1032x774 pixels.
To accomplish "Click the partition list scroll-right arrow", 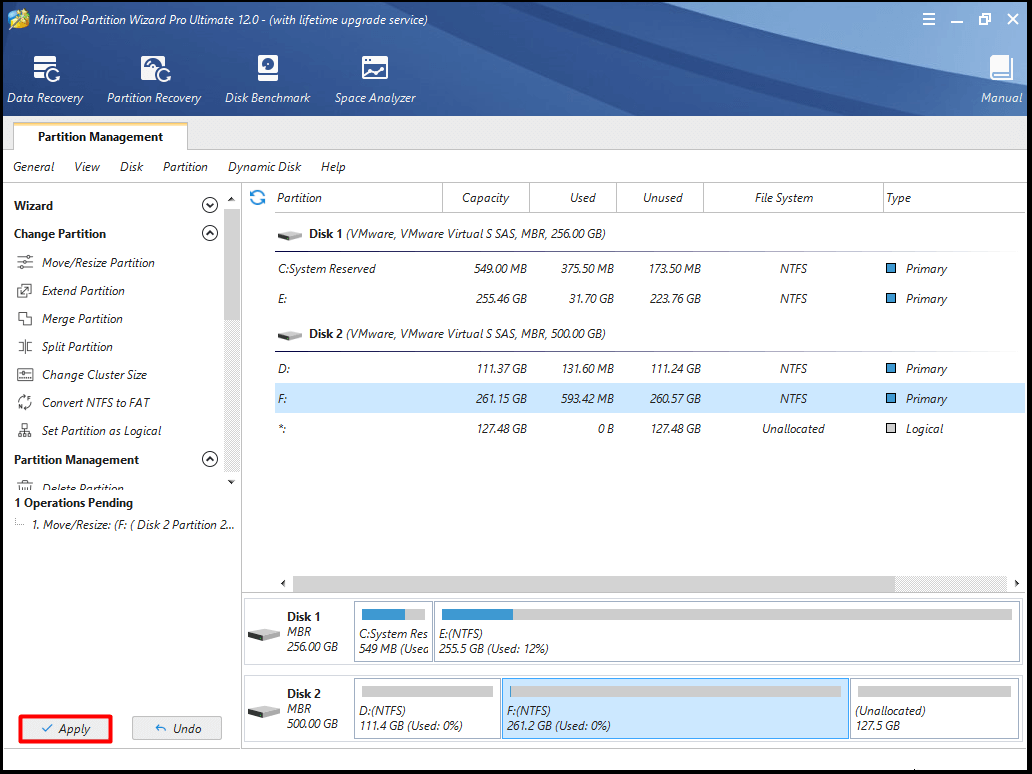I will (x=1017, y=583).
